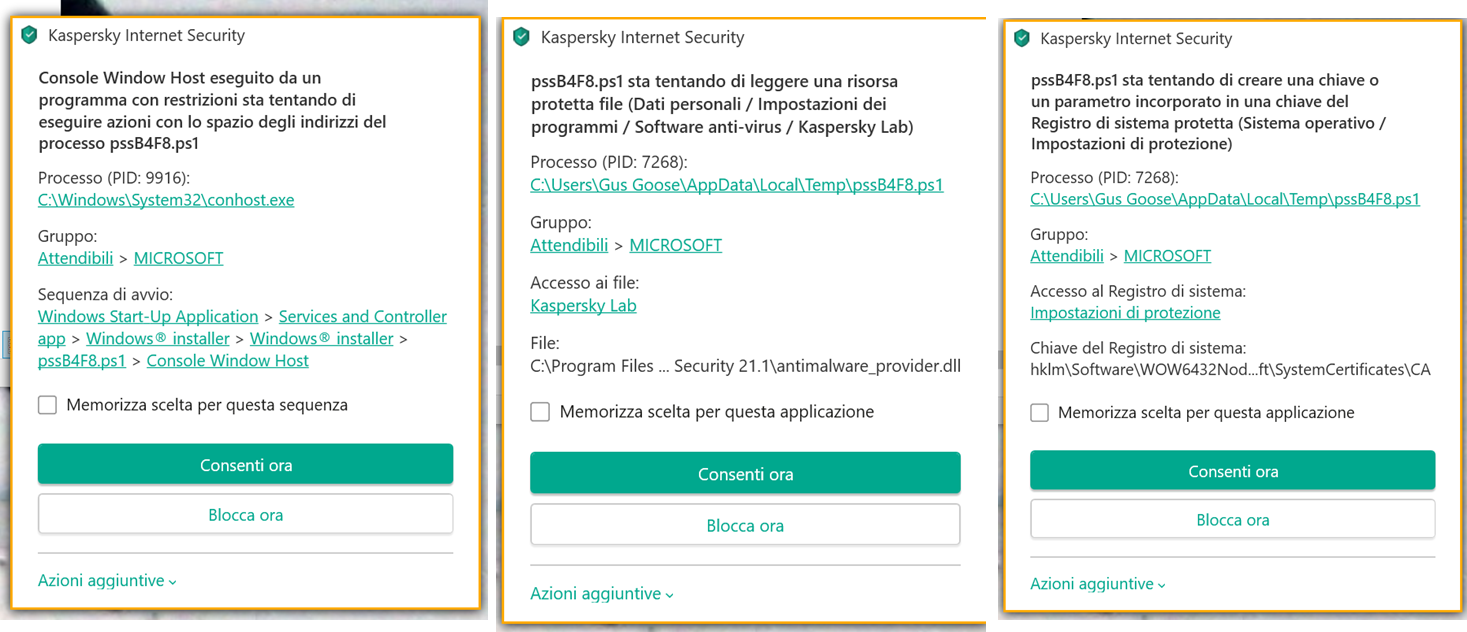Check 'Memorizza scelta per questa sequenza' box
This screenshot has height=632, width=1467.
[x=47, y=405]
